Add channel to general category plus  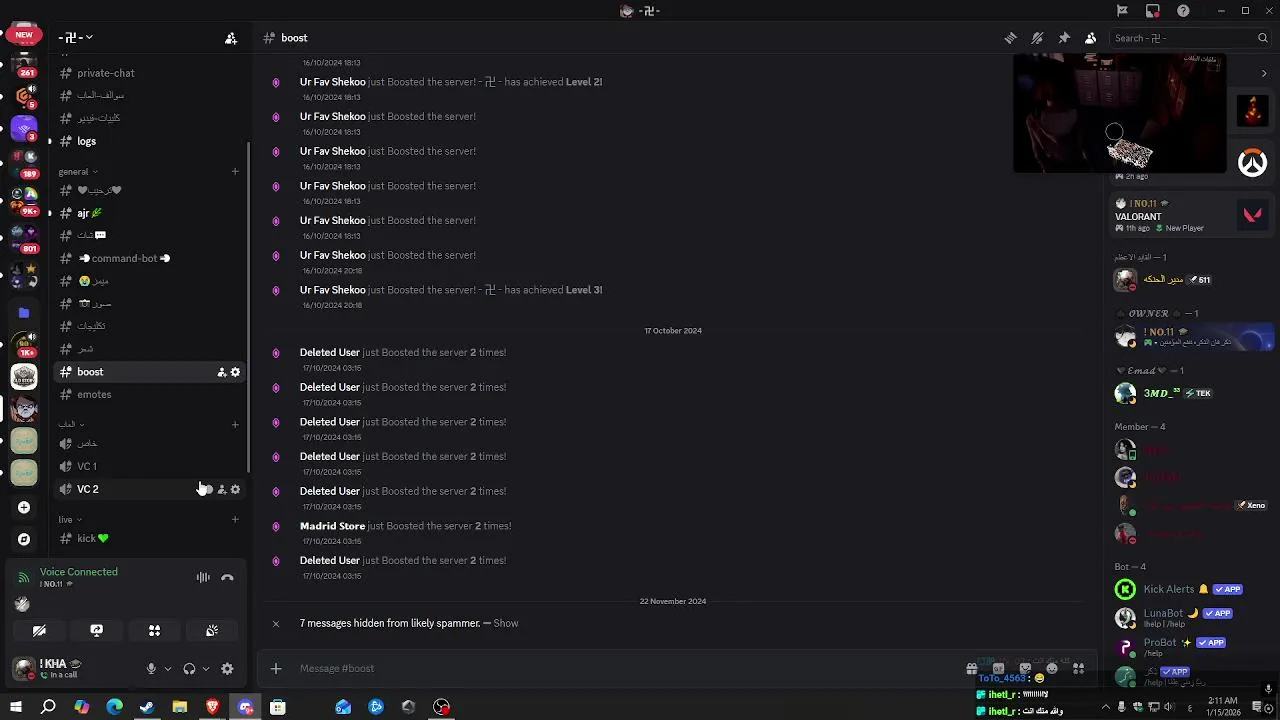pyautogui.click(x=235, y=171)
